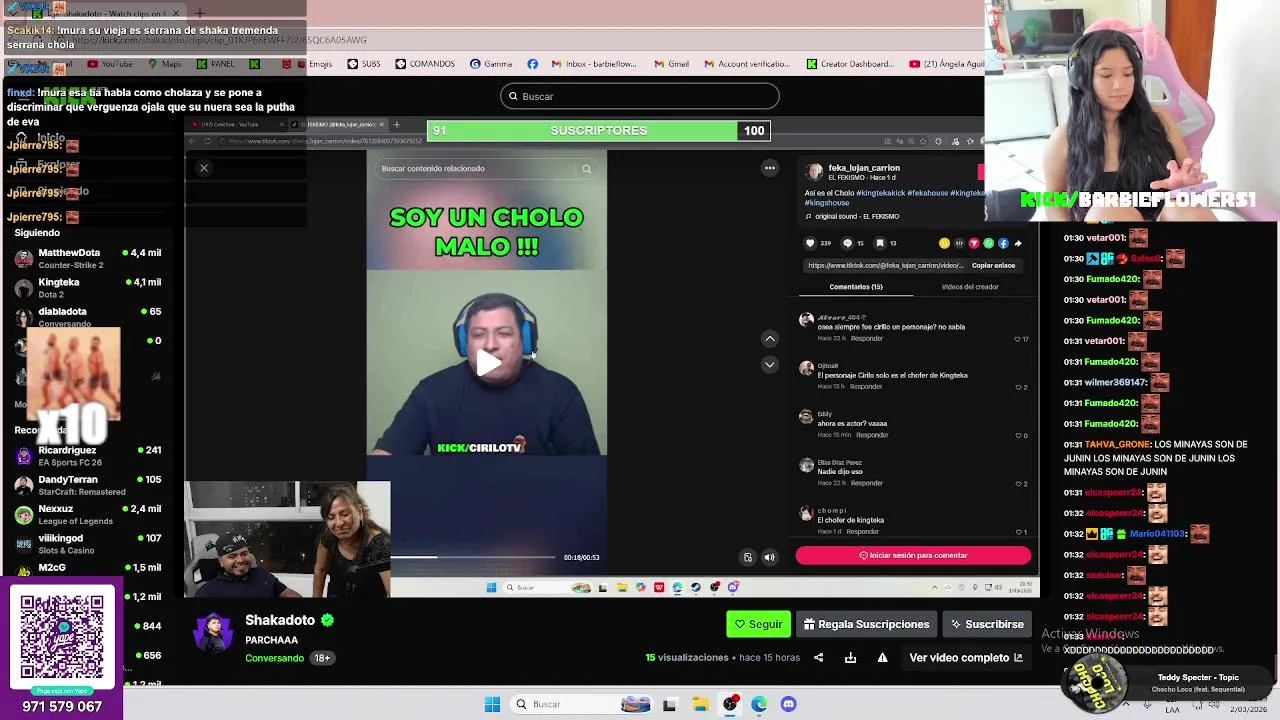The width and height of the screenshot is (1280, 720).
Task: Open Task View icon on taskbar
Action: (669, 704)
